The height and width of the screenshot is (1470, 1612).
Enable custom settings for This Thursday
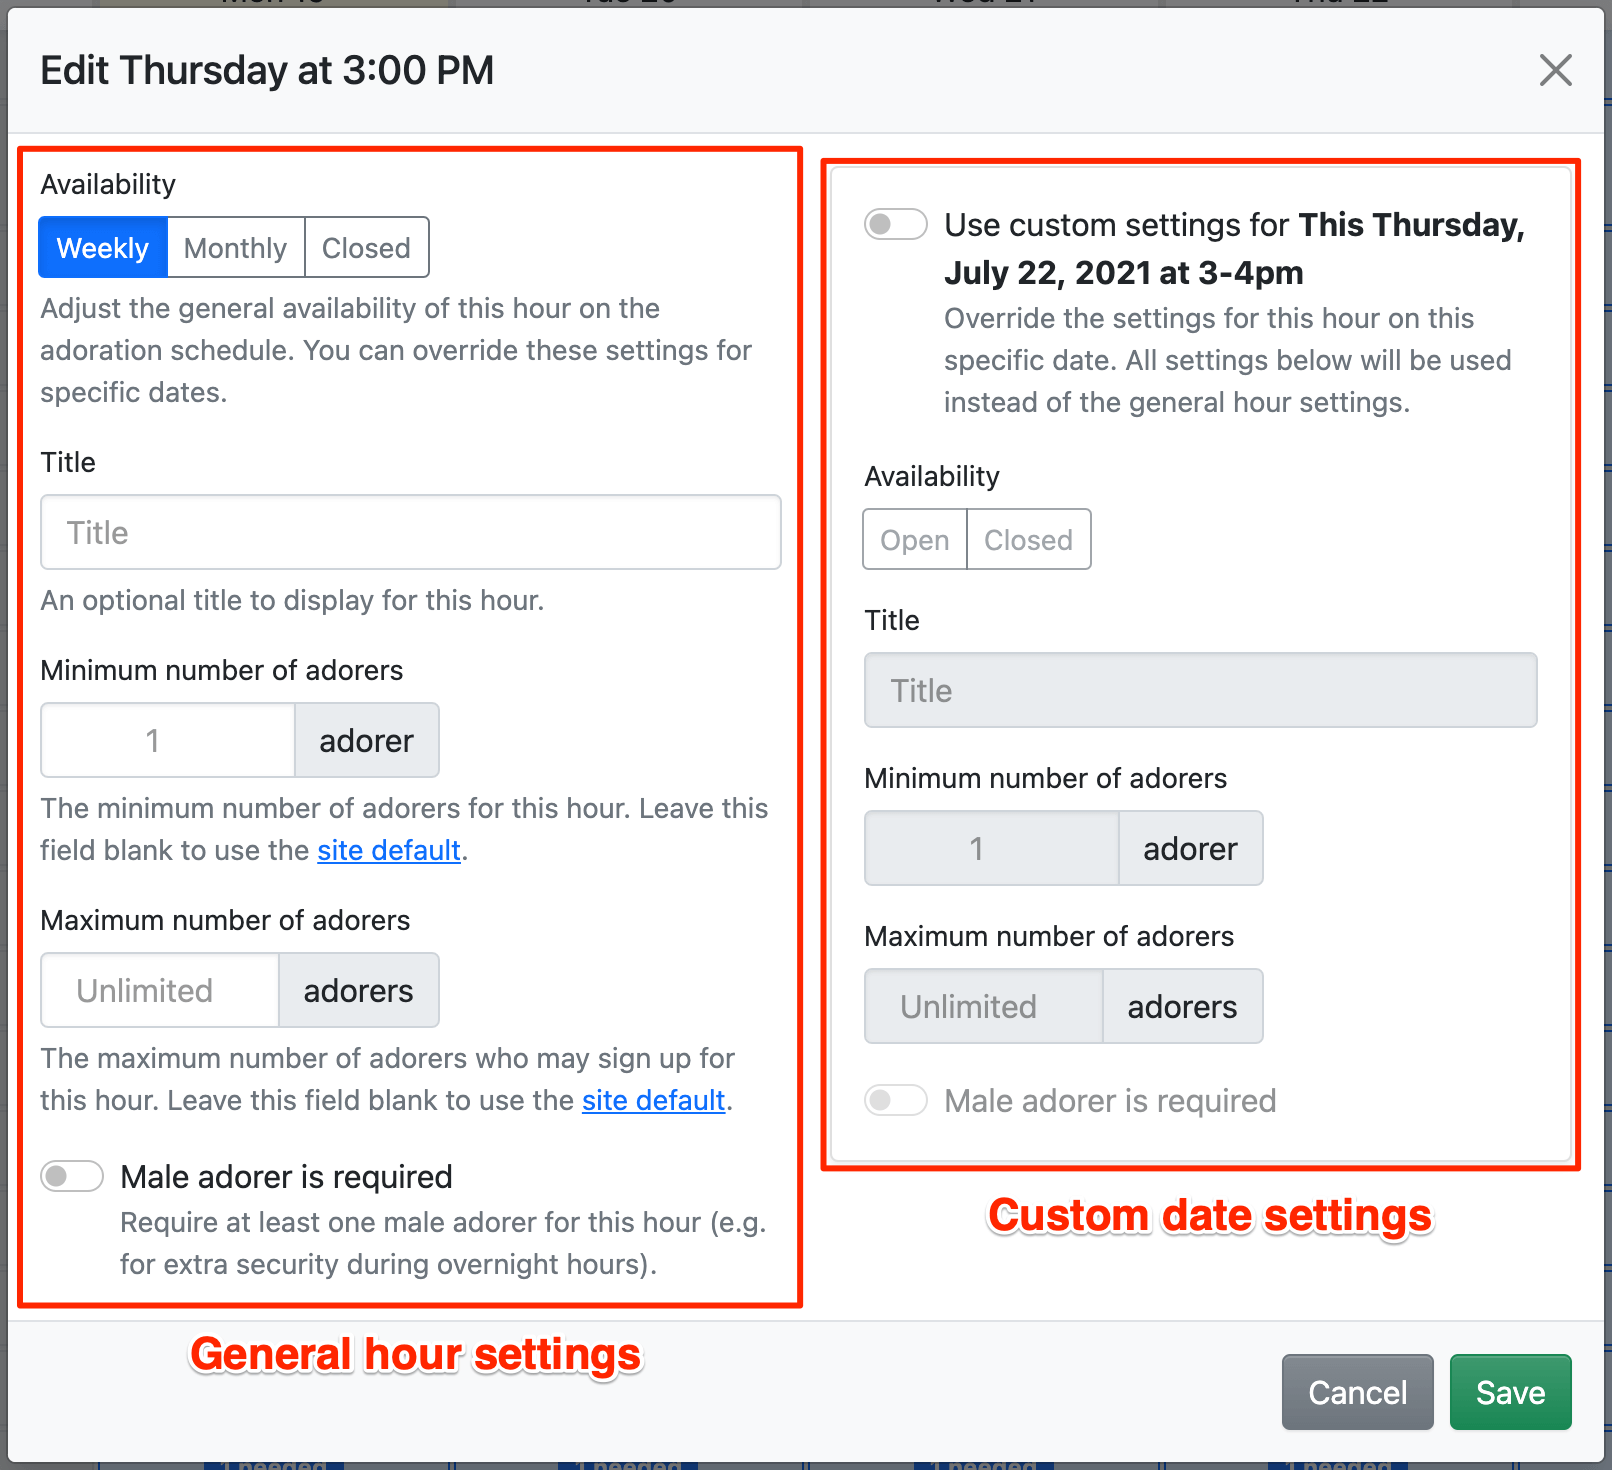click(x=895, y=225)
